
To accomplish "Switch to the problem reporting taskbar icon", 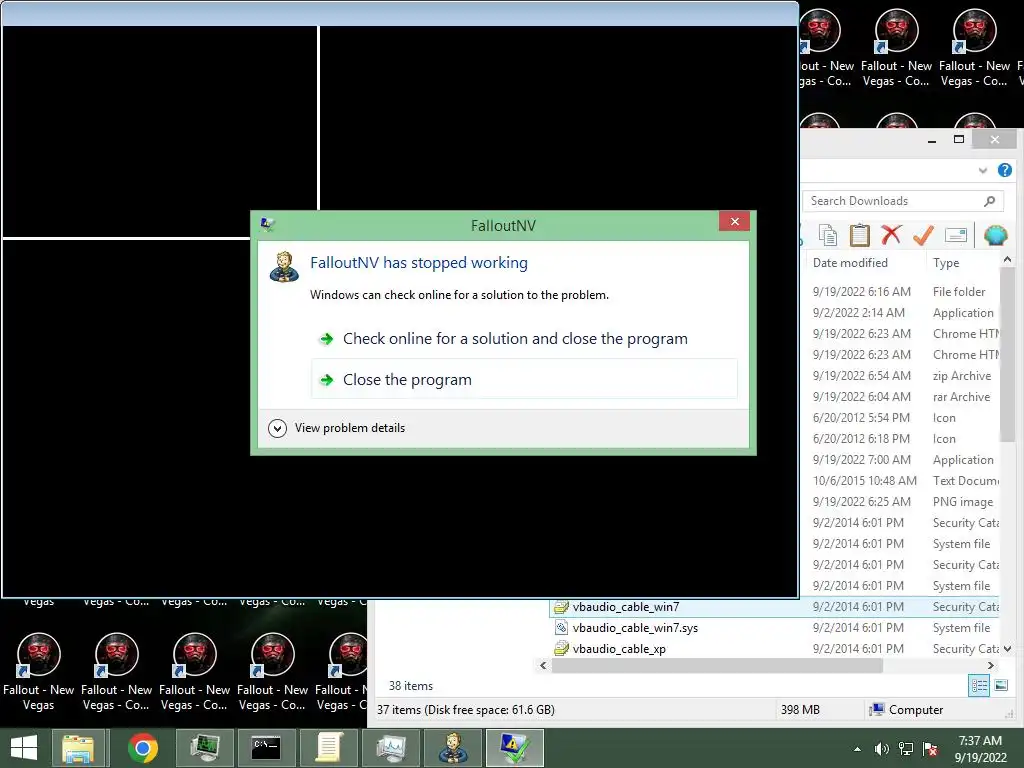I will (515, 748).
